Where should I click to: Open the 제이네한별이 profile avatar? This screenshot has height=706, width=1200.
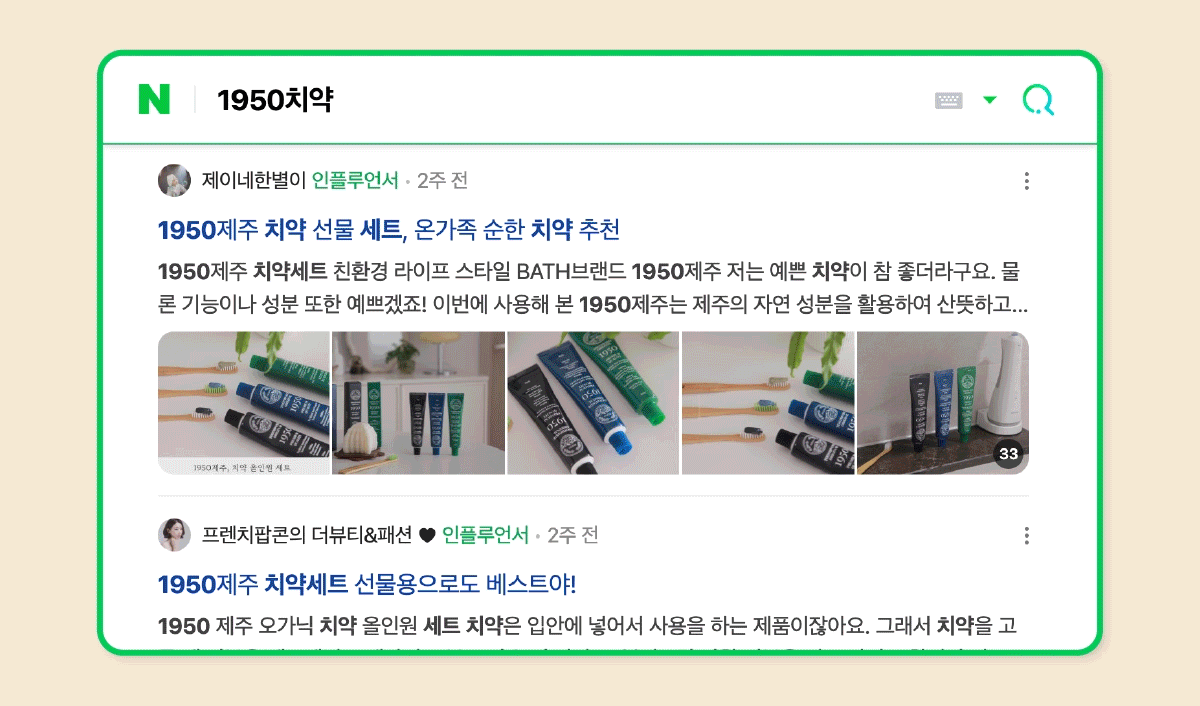174,181
